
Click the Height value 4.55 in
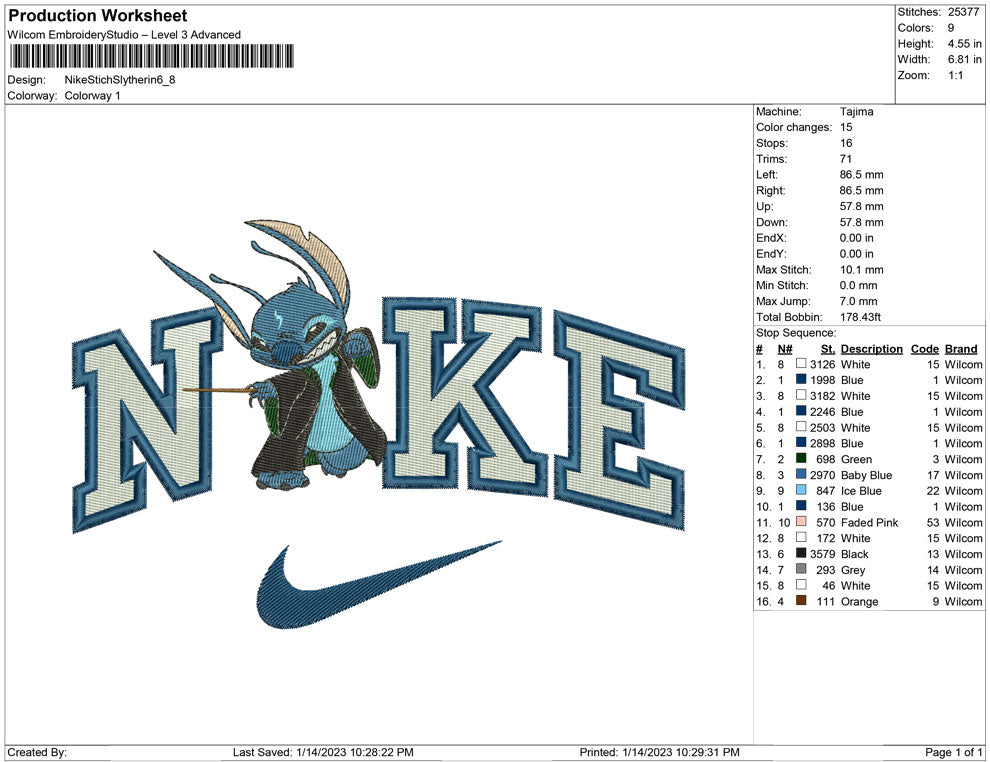click(x=964, y=44)
